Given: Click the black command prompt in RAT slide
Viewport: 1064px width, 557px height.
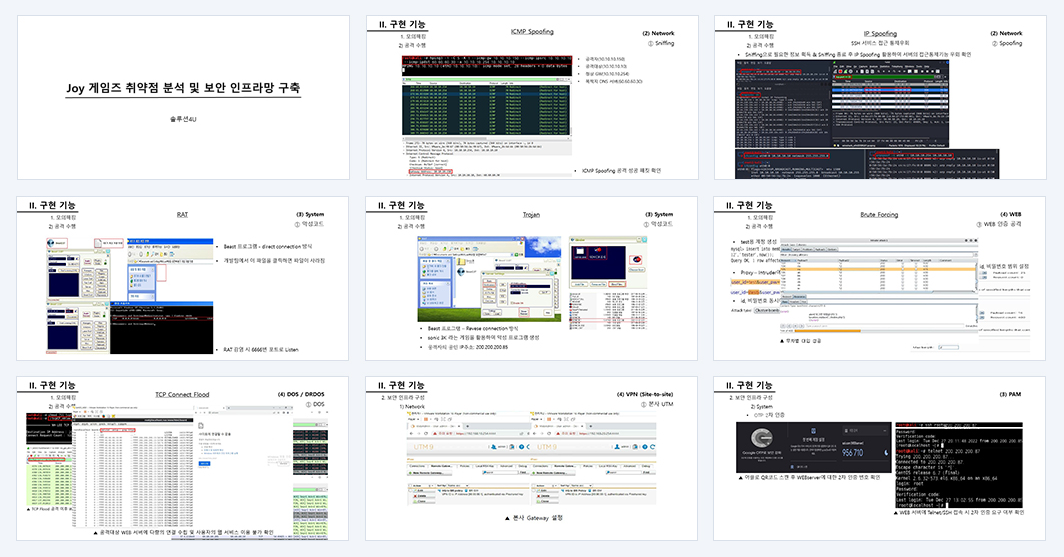Looking at the screenshot, I should [x=162, y=328].
